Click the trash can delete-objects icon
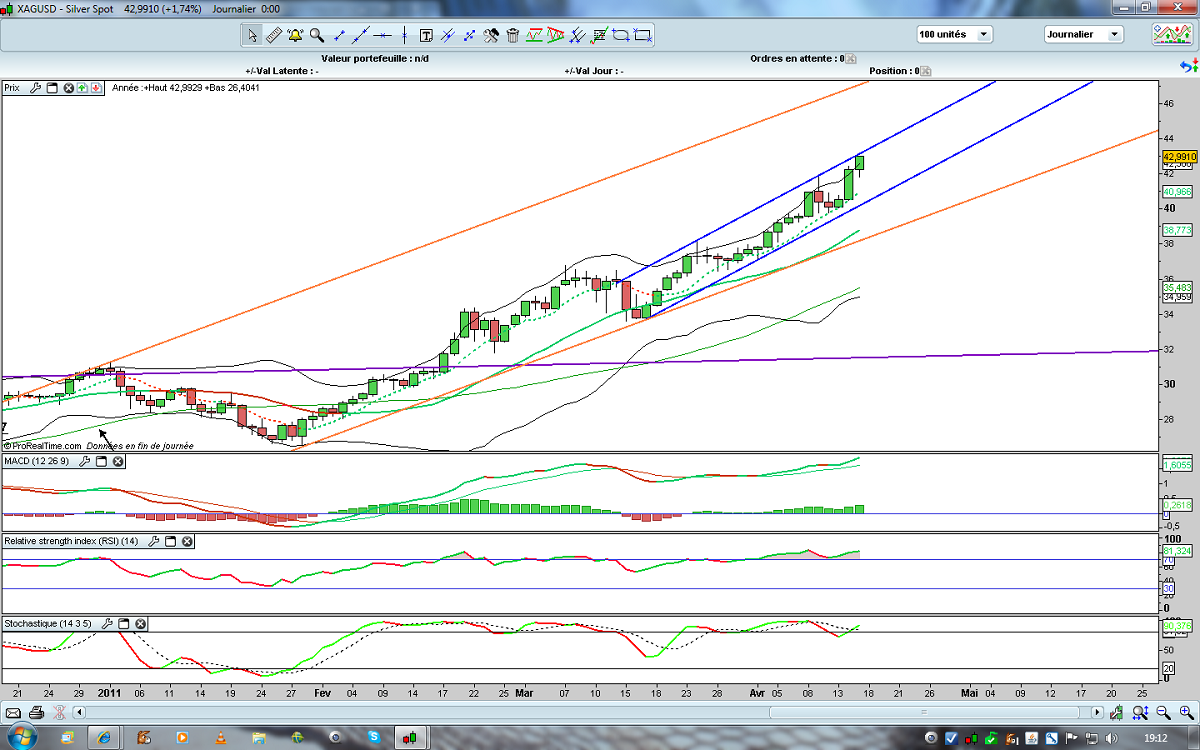The width and height of the screenshot is (1200, 750). [x=513, y=35]
